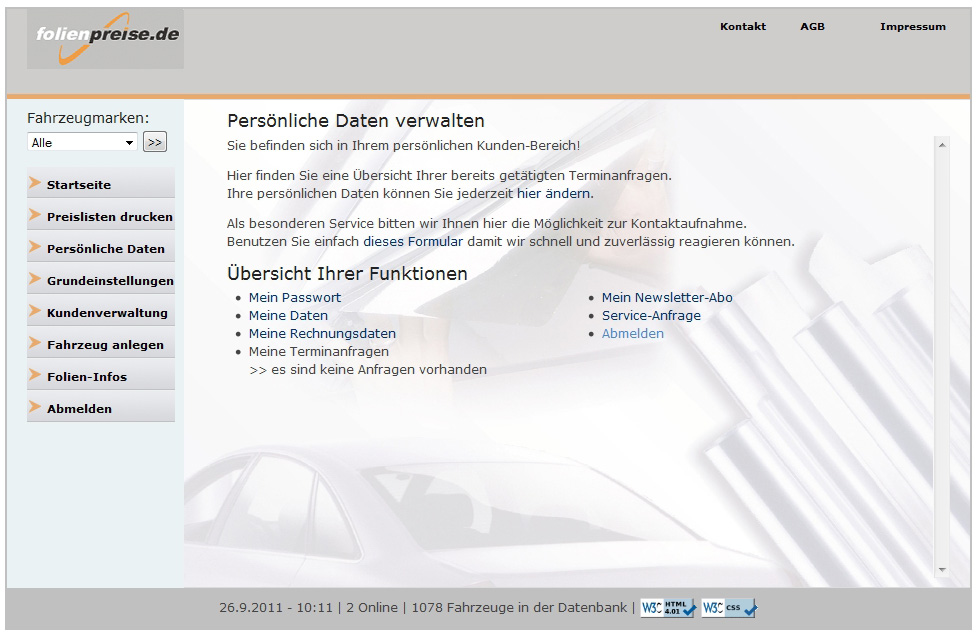Screen dimensions: 980x638
Task: Open the Fahrzeugmarken dropdown showing Alle
Action: (82, 142)
